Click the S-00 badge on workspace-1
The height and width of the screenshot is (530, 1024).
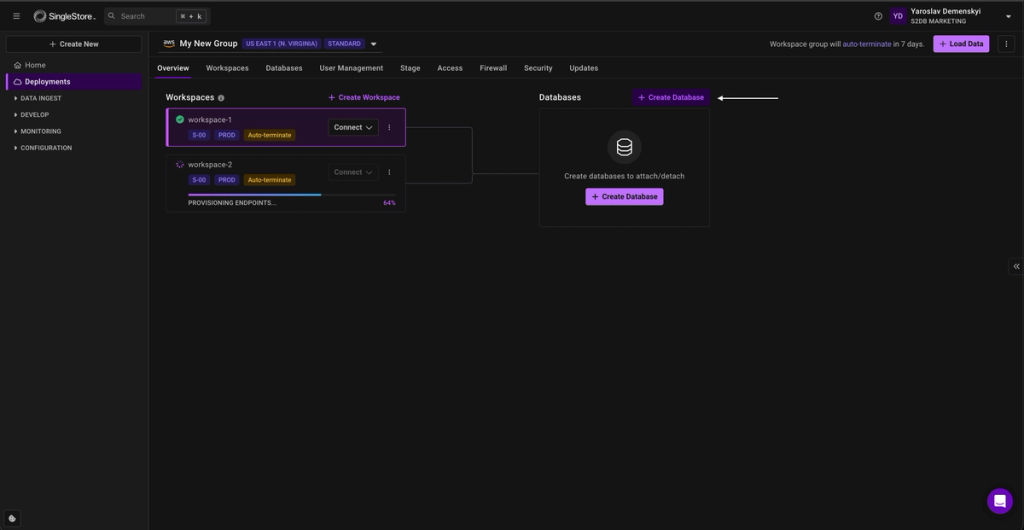coord(199,135)
